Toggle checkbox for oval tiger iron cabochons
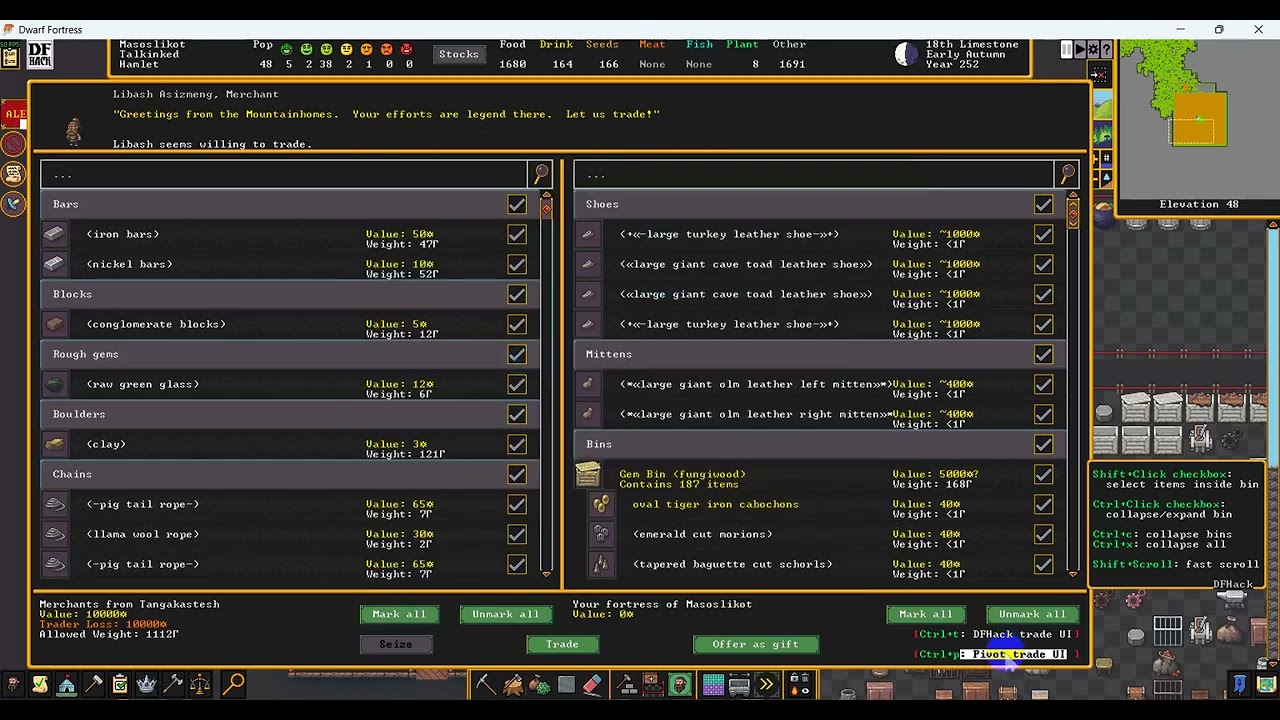 [1044, 504]
